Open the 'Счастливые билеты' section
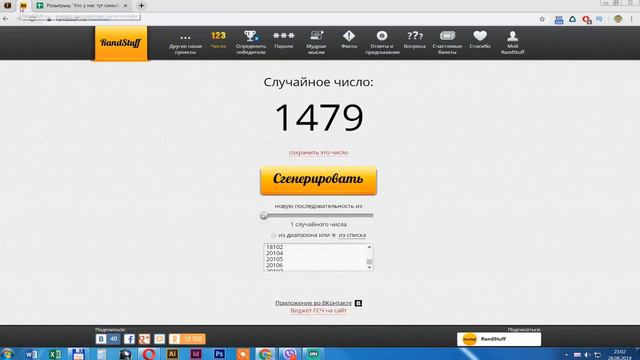Screen dimensions: 640x360 tap(447, 42)
